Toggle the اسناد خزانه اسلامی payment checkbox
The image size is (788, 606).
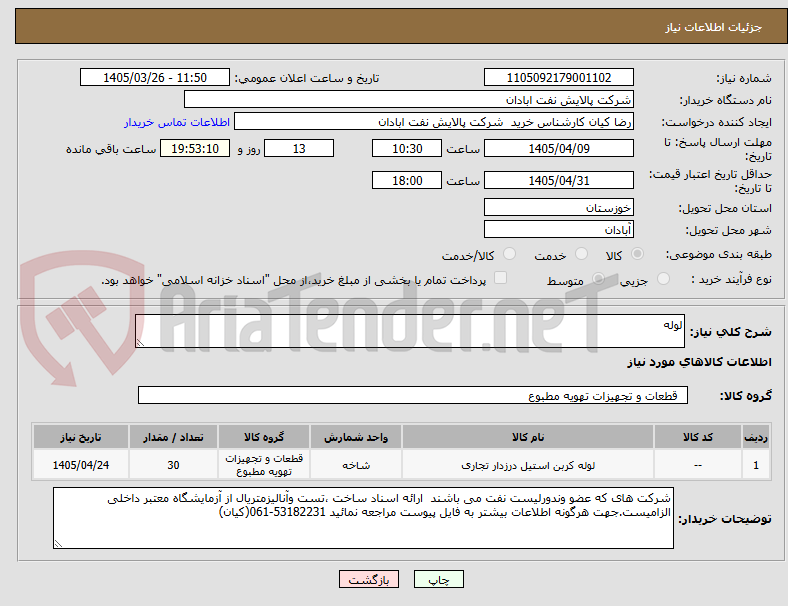(501, 278)
